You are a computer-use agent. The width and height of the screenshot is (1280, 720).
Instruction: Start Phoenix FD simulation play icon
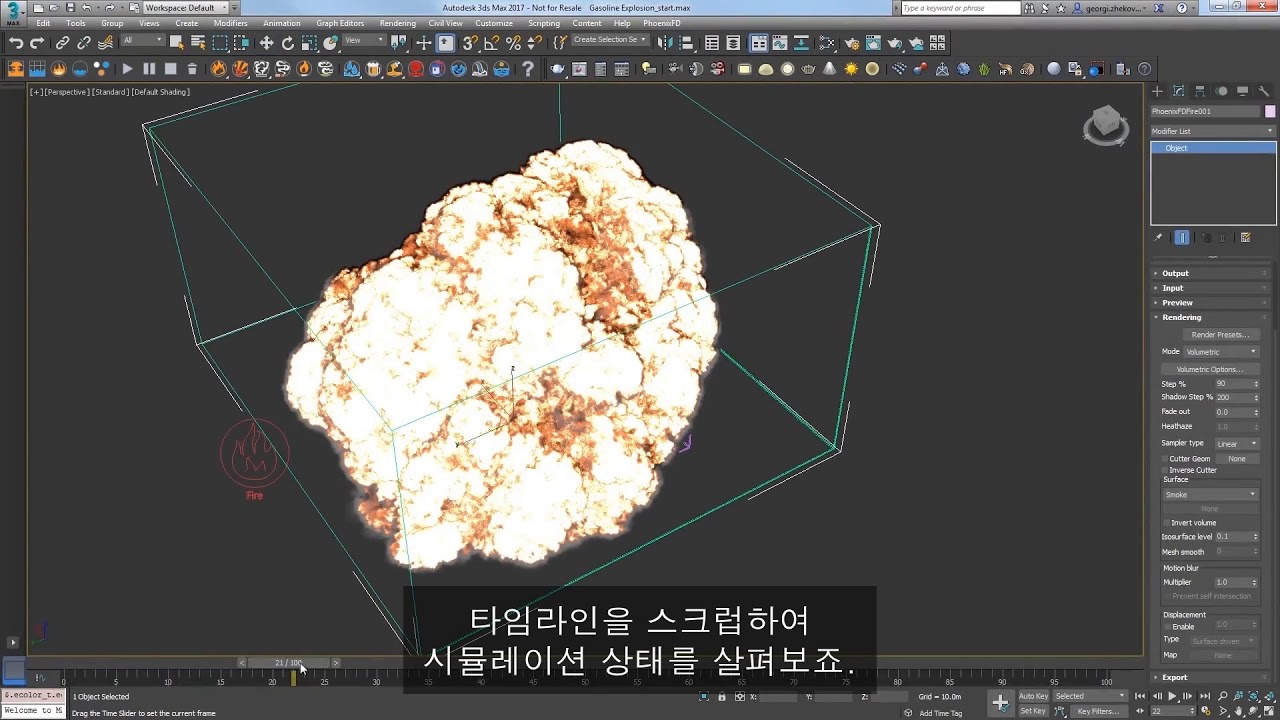[127, 69]
